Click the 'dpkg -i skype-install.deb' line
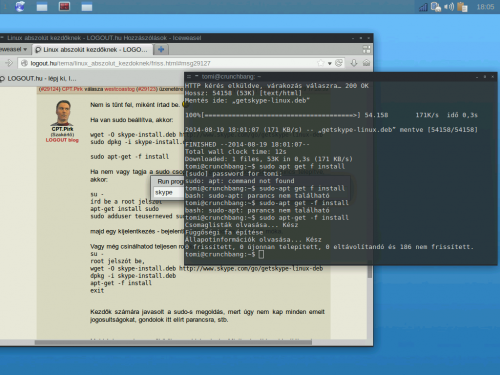This screenshot has width=500, height=375. pos(133,276)
